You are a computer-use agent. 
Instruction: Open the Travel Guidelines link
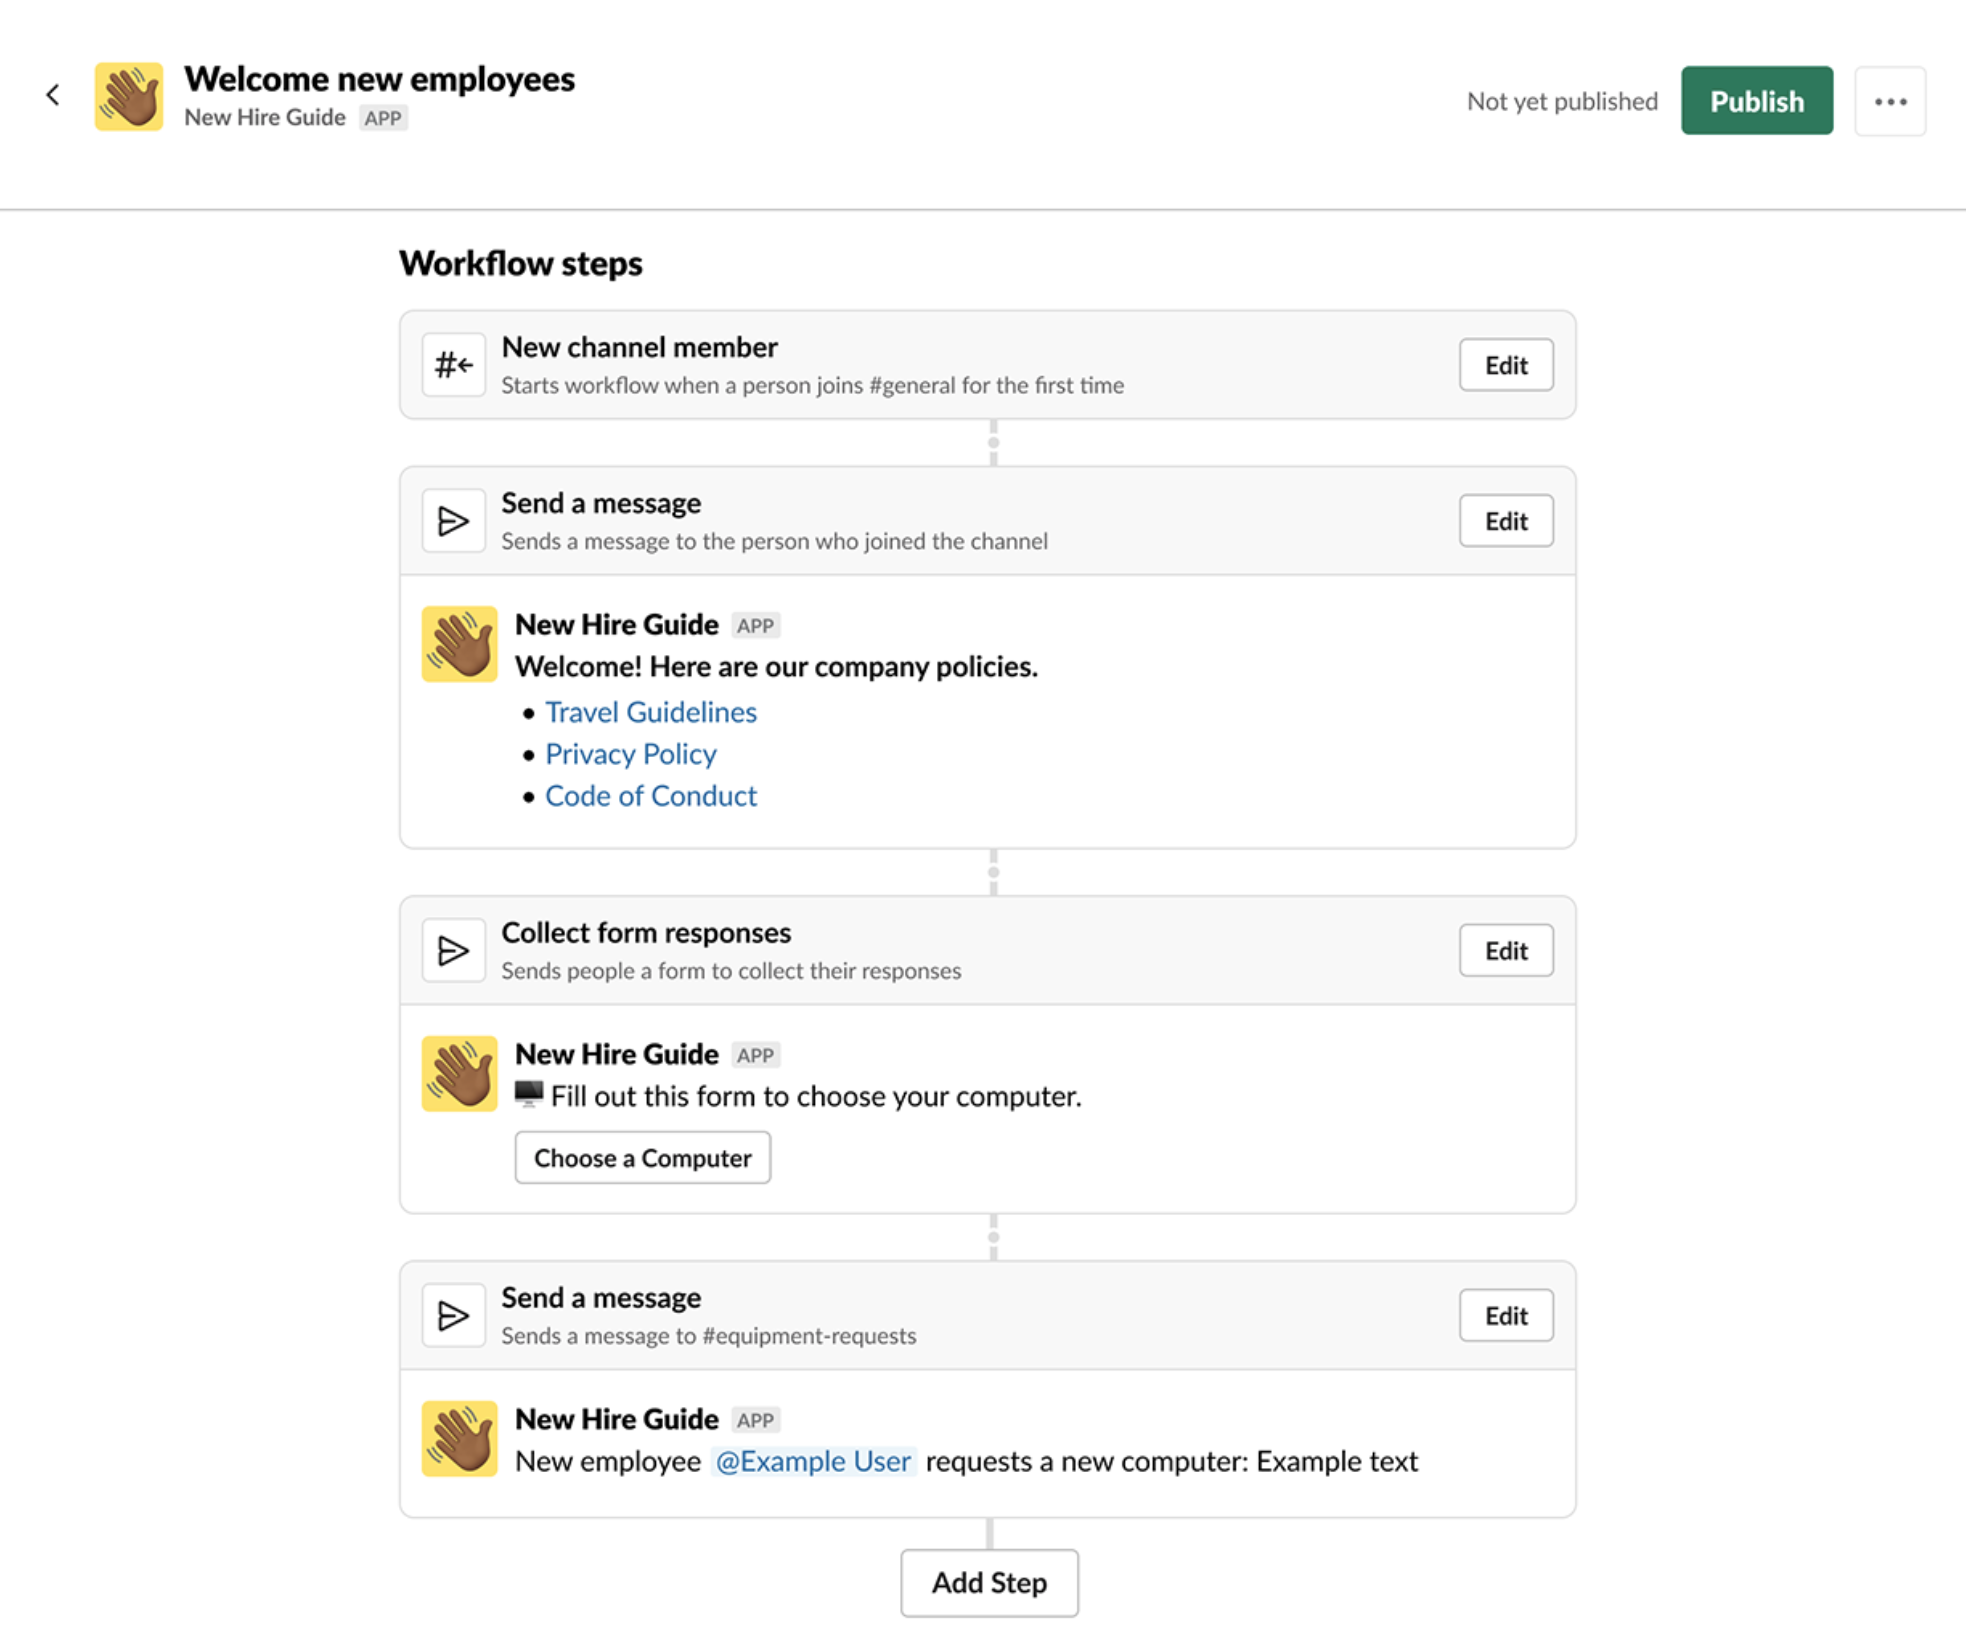(650, 711)
